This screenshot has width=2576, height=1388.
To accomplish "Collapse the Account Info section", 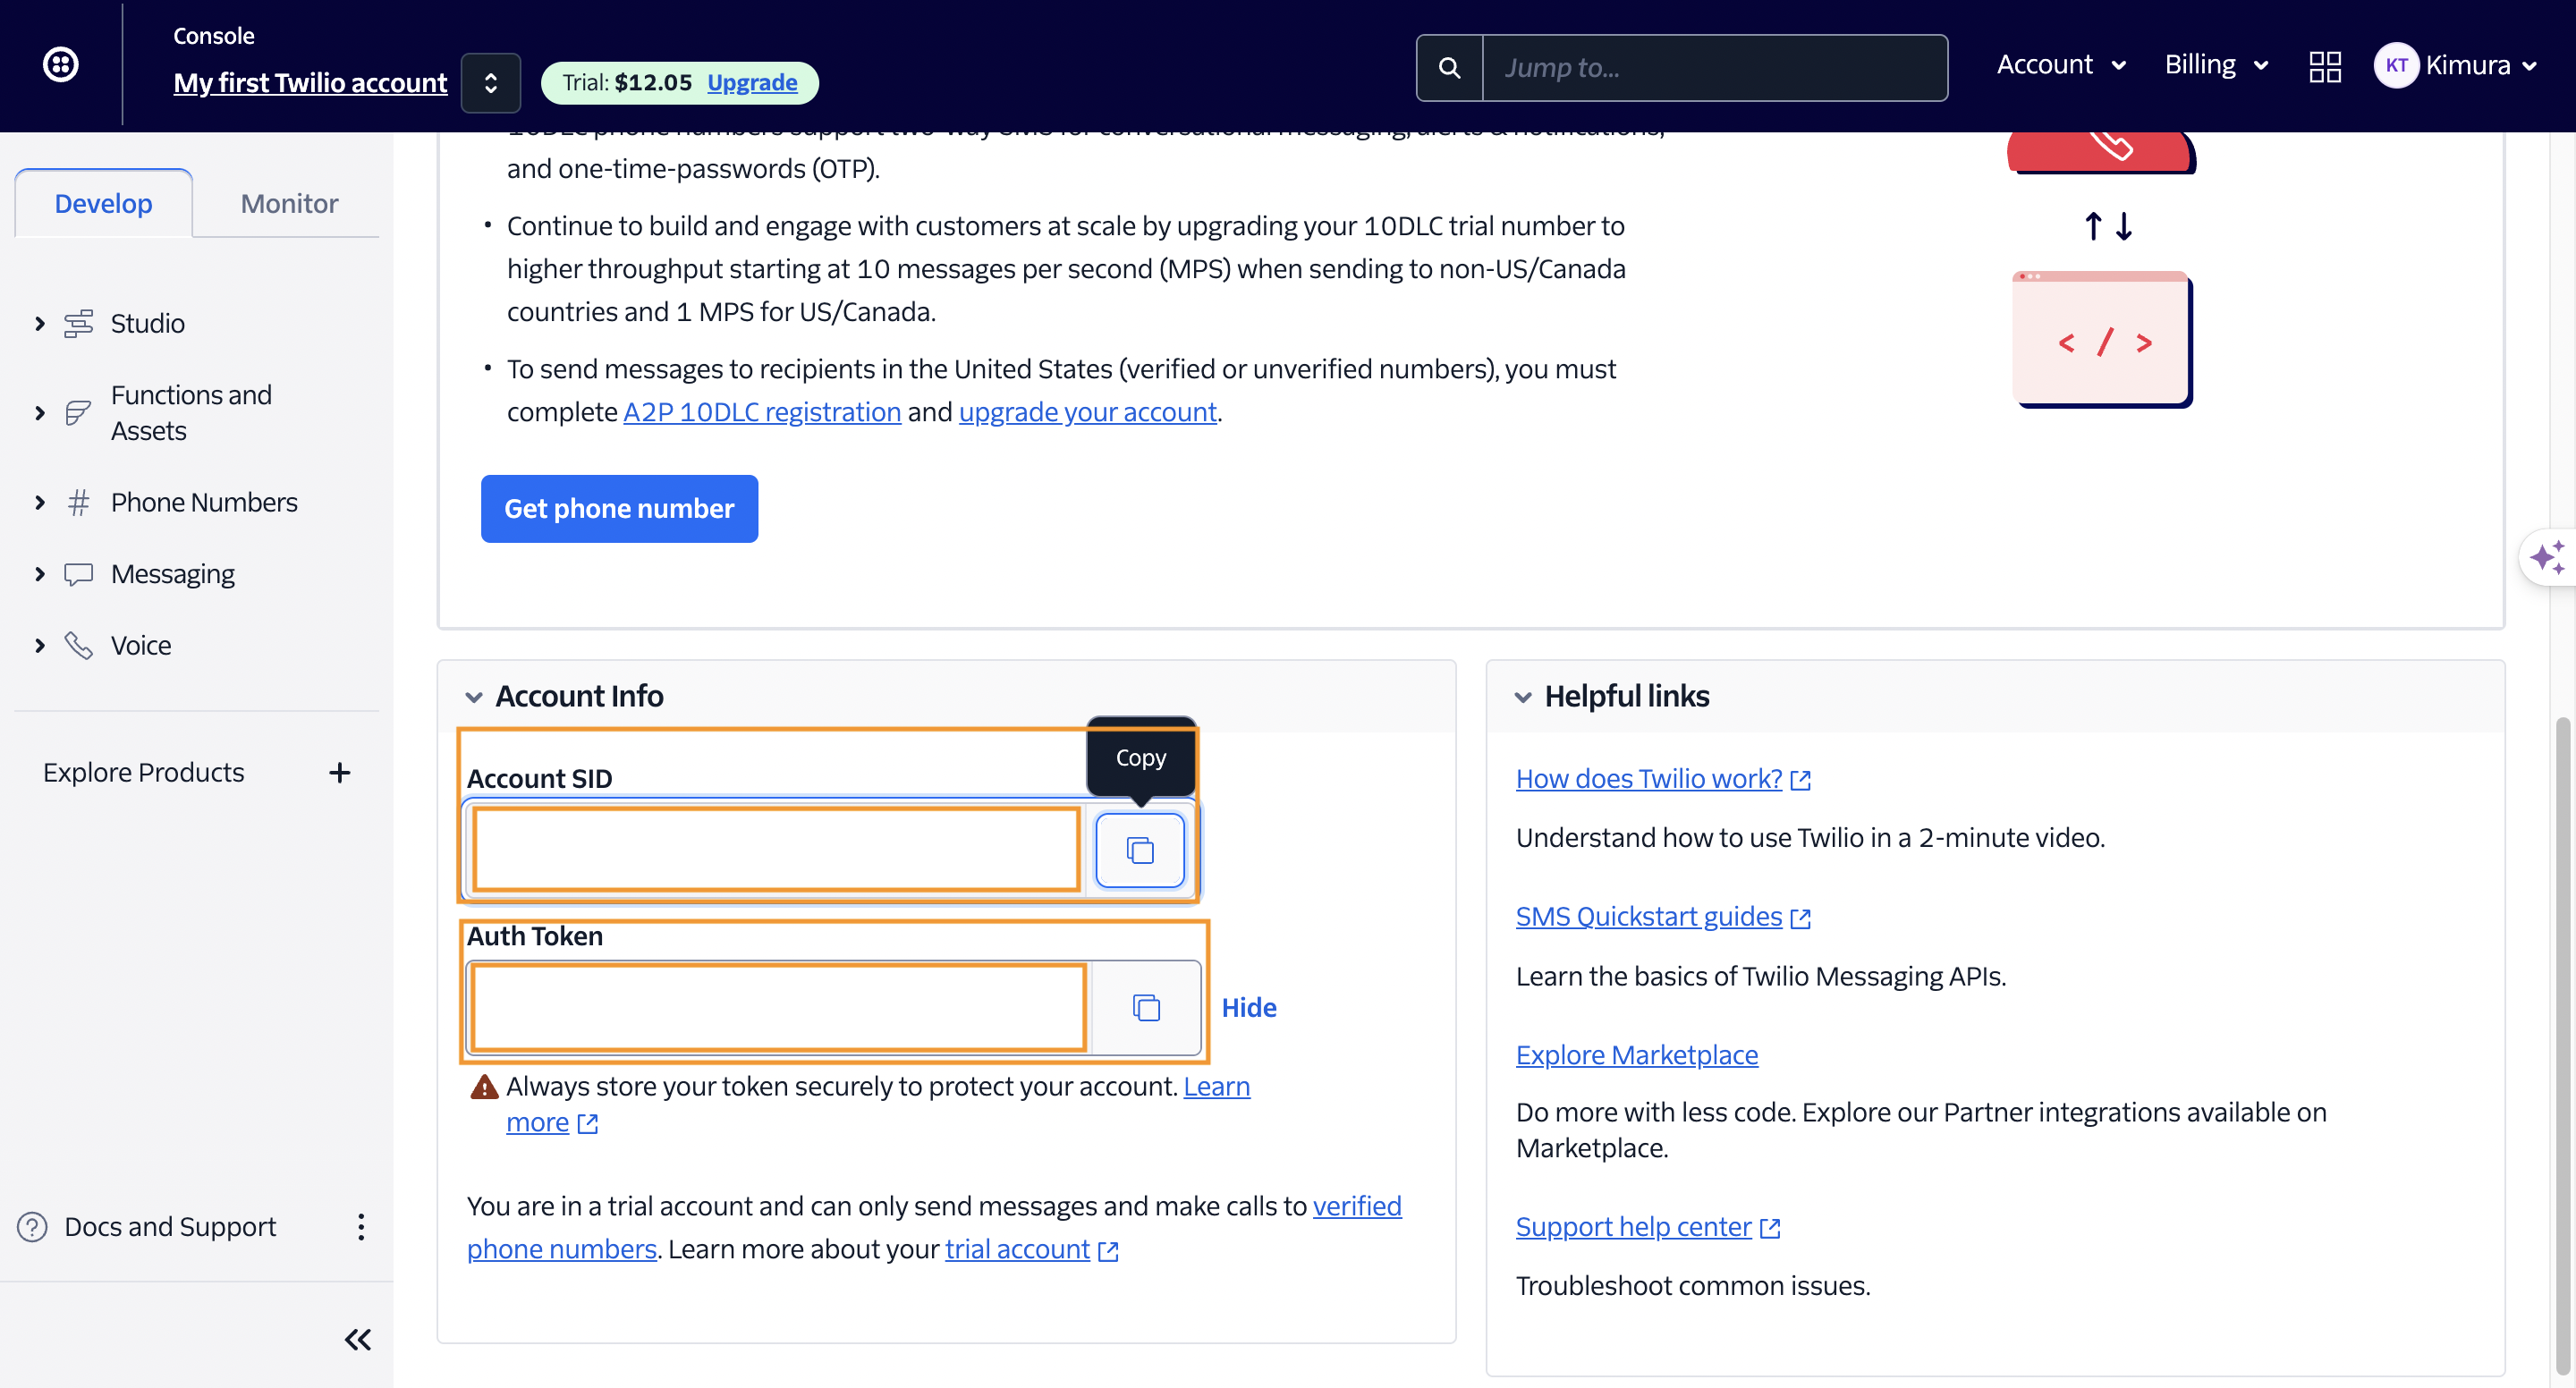I will [474, 697].
